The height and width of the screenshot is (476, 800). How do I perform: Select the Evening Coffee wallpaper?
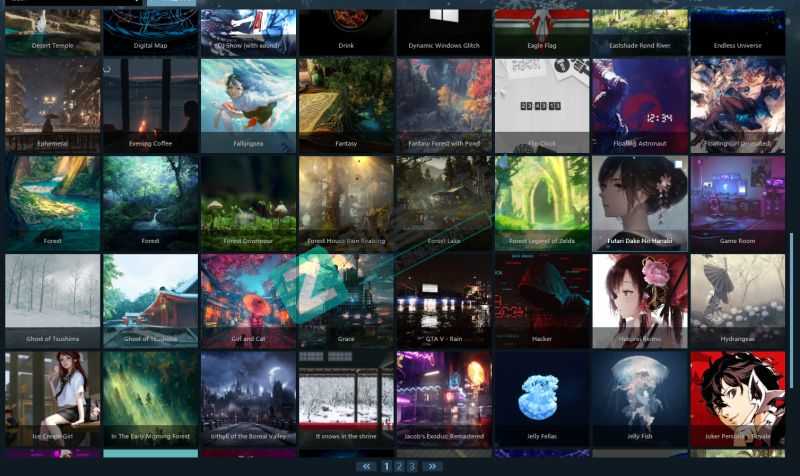[x=150, y=105]
